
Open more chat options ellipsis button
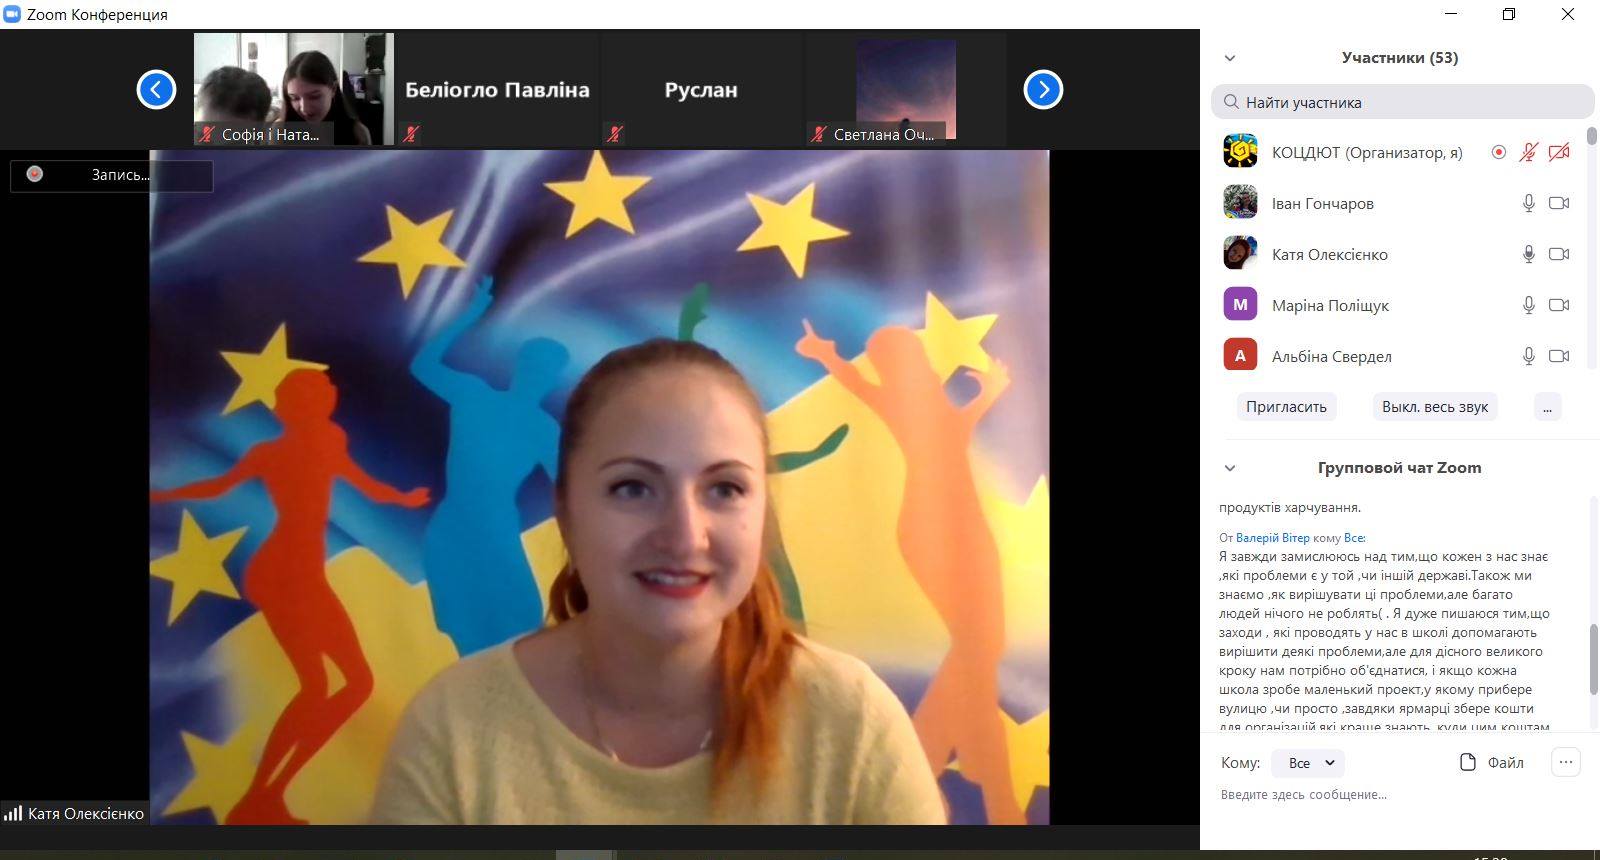point(1566,763)
